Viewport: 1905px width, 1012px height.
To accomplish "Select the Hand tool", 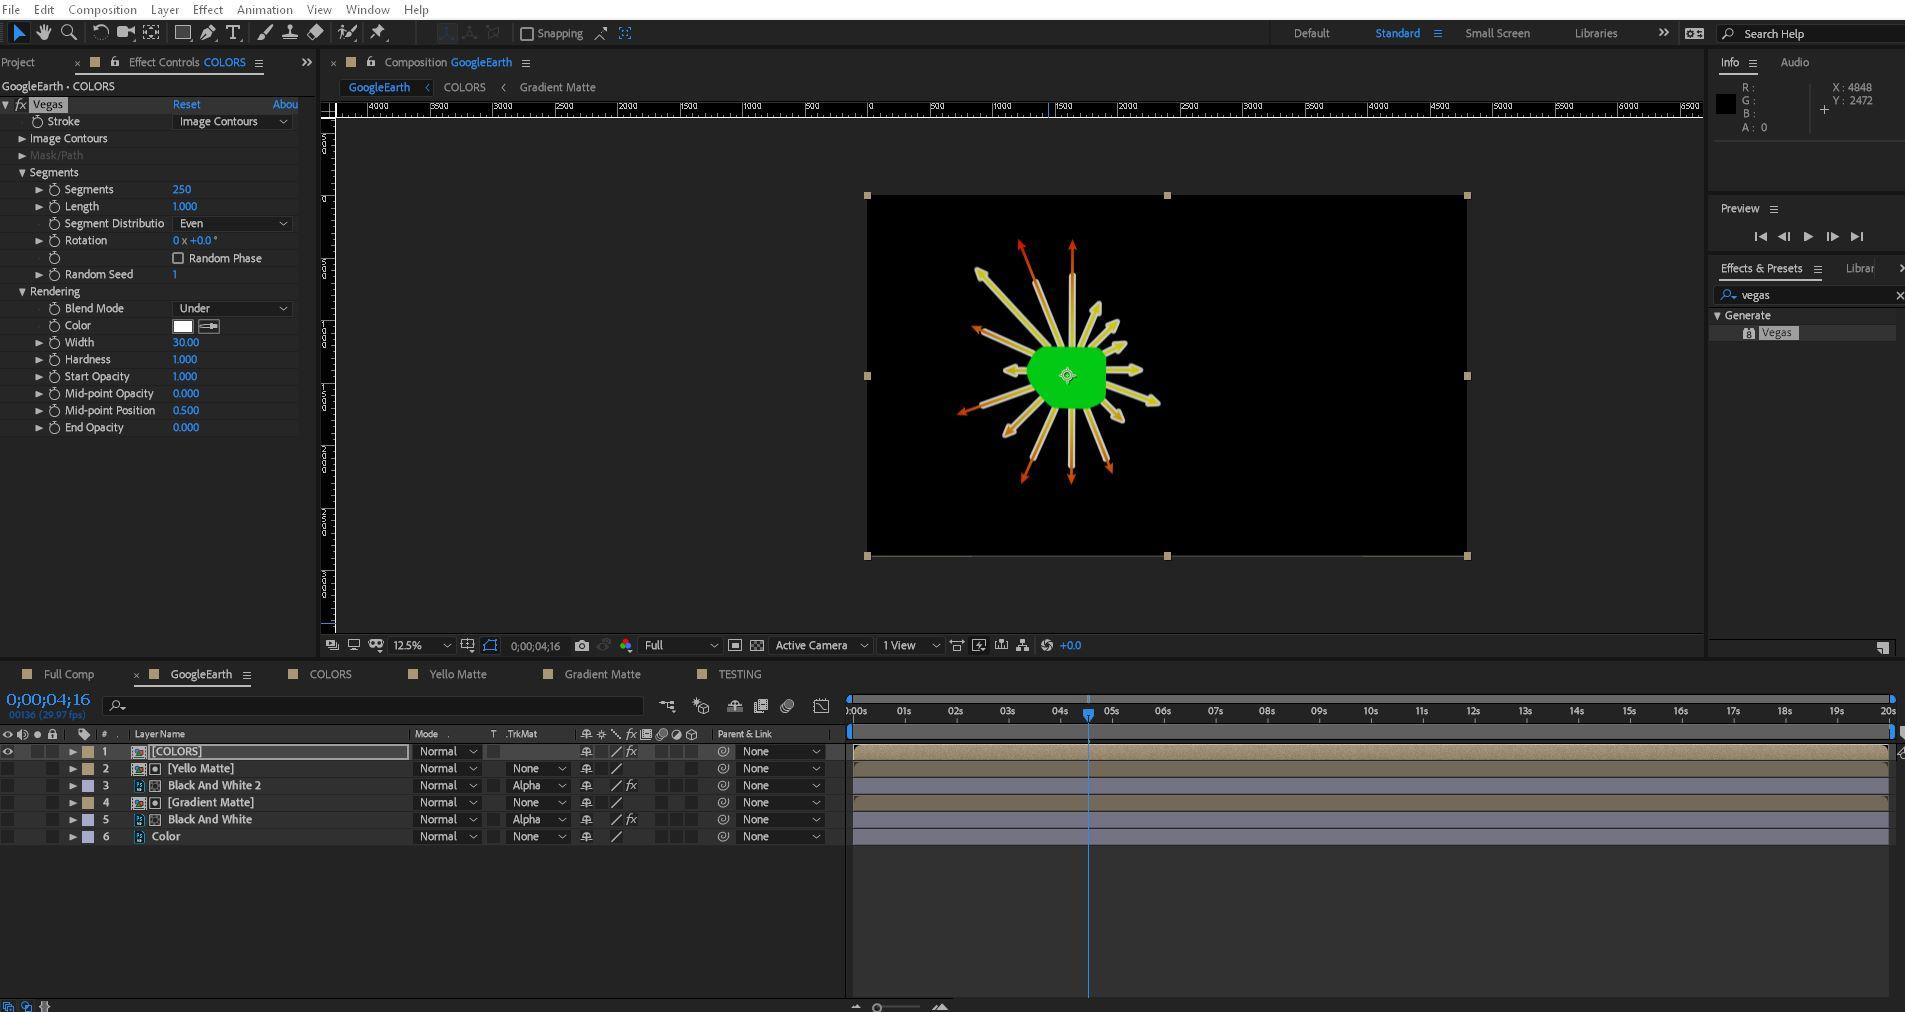I will click(44, 33).
